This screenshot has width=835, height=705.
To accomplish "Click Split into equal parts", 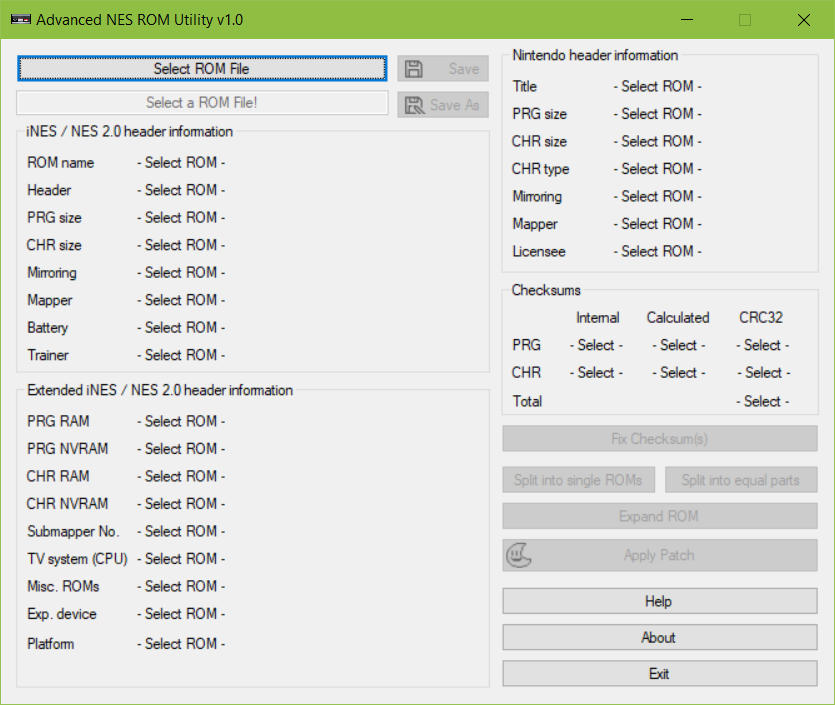I will tap(740, 480).
